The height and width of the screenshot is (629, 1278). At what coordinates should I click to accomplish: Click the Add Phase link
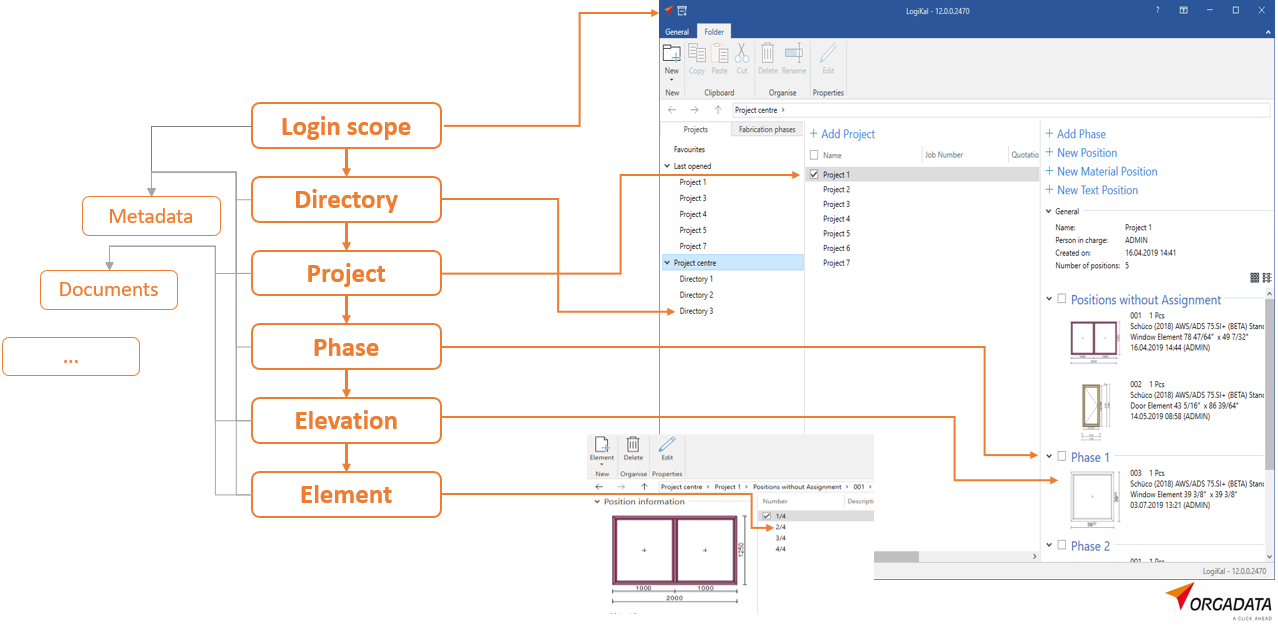(x=1076, y=134)
